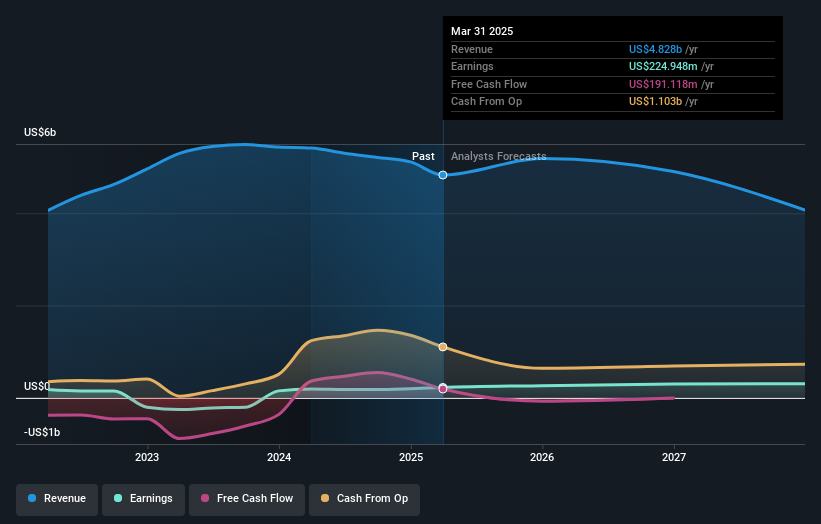Screen dimensions: 821x524
Task: Select the 2027 x-axis label
Action: tap(674, 458)
